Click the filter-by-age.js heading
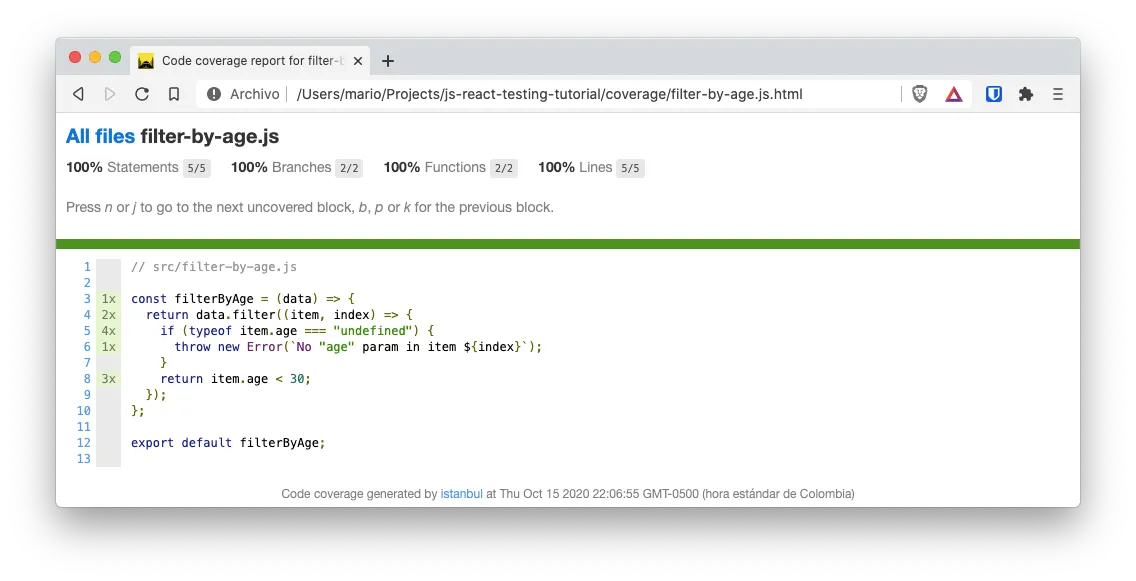1136x581 pixels. (x=209, y=136)
